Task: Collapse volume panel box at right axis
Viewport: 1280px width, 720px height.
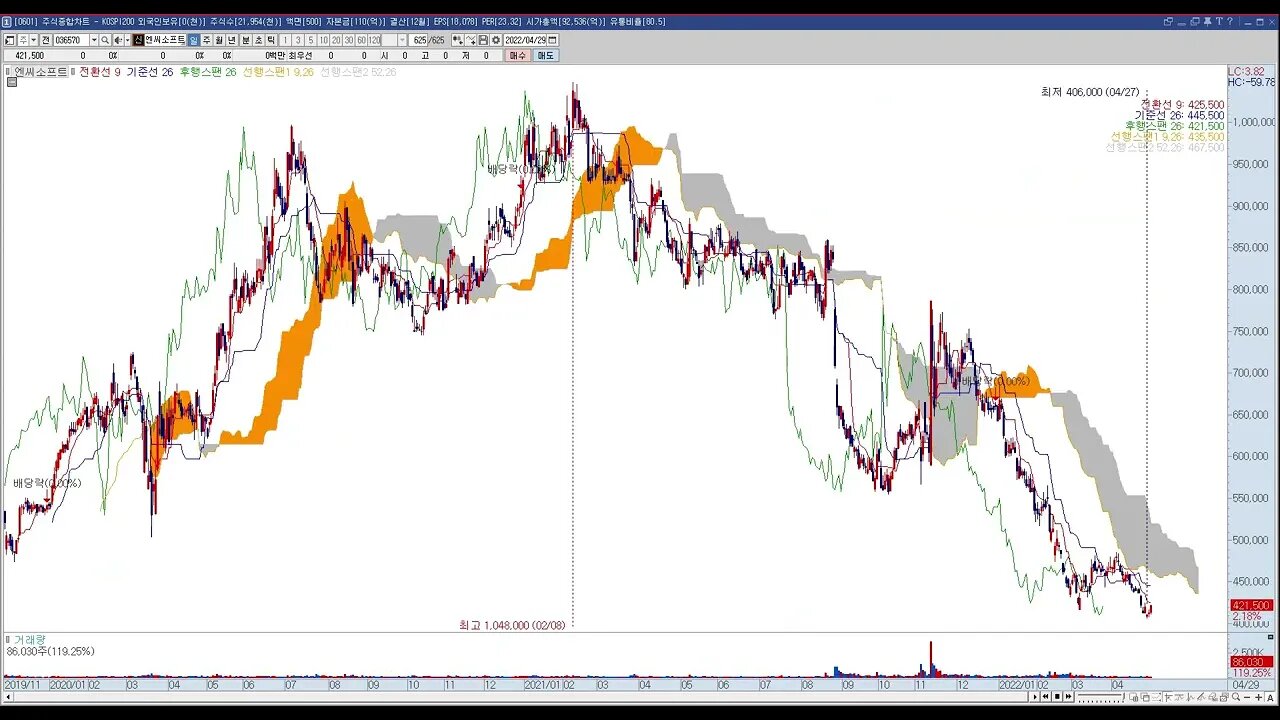Action: 1270,637
